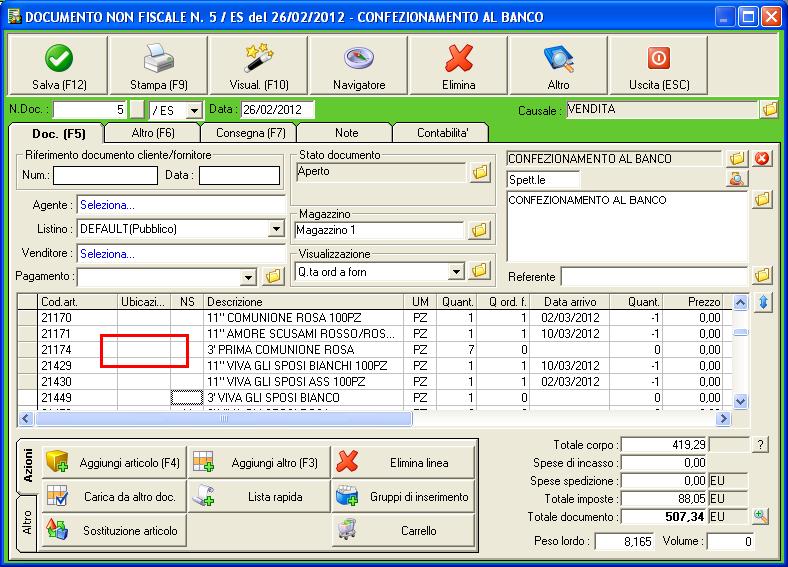Expand the / ES series dropdown
Viewport: 788px width, 567px height.
click(194, 110)
